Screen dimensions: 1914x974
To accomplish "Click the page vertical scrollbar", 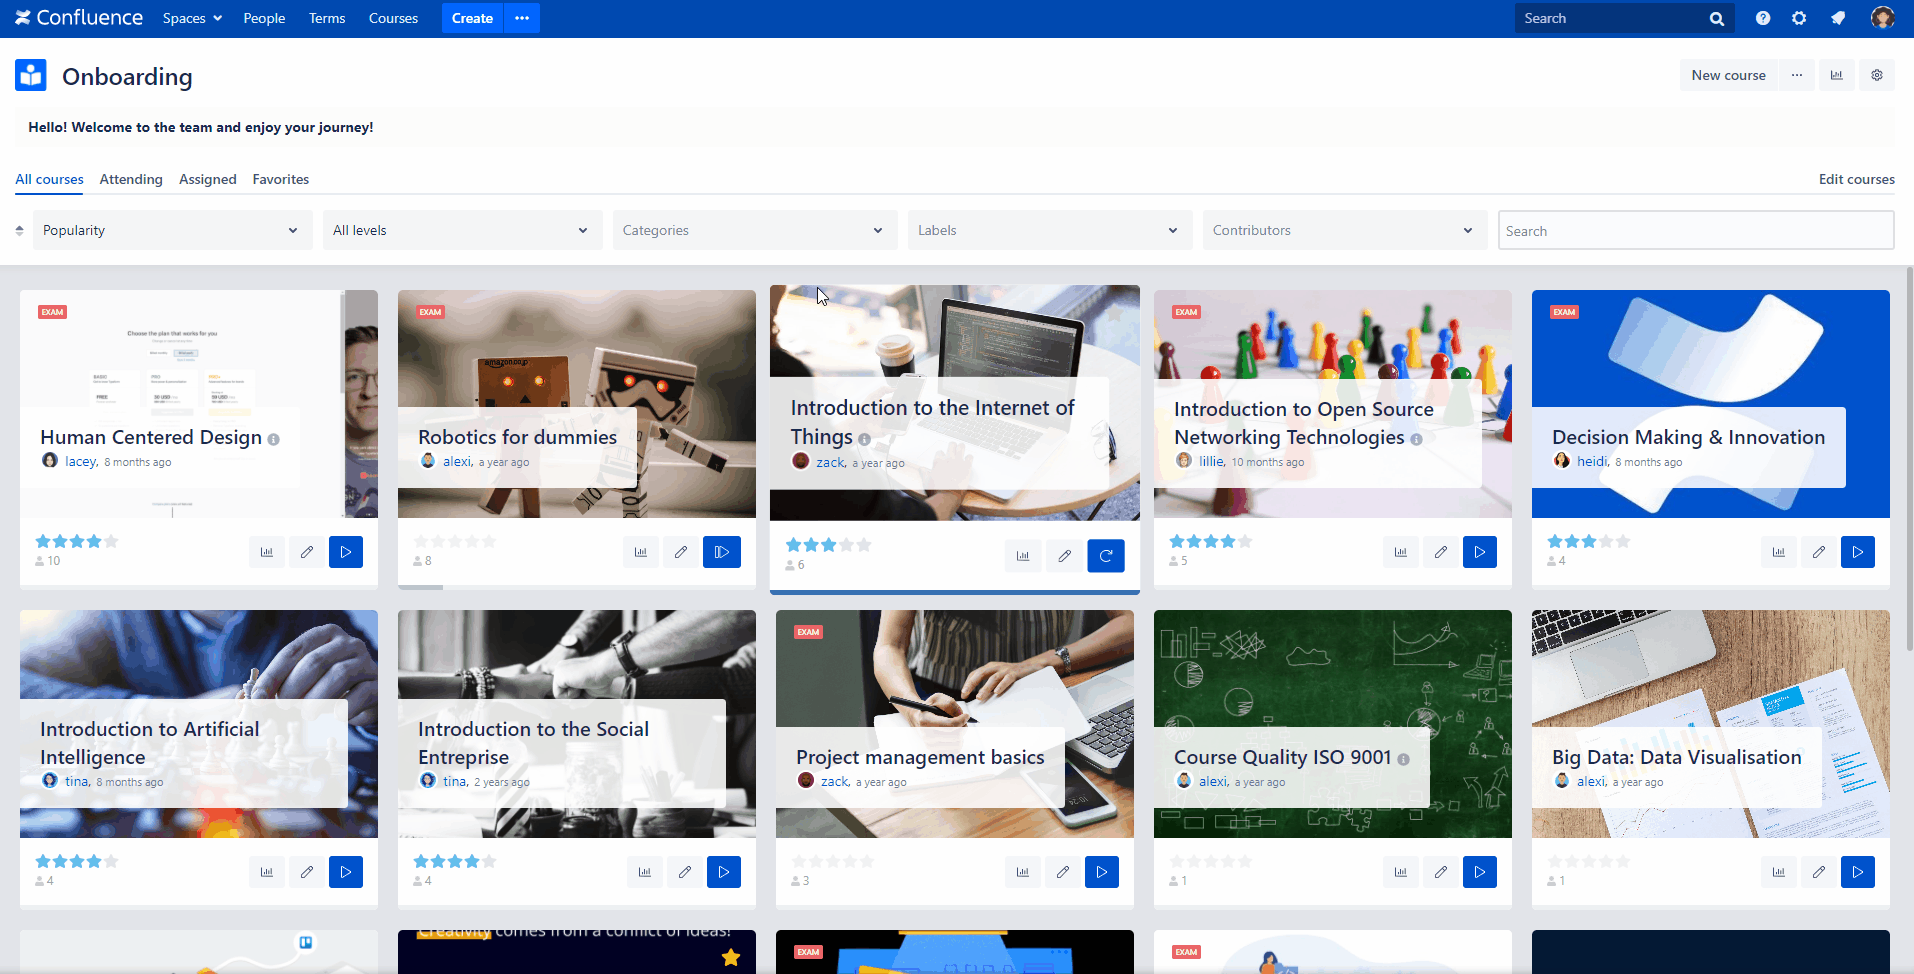I will 1909,460.
